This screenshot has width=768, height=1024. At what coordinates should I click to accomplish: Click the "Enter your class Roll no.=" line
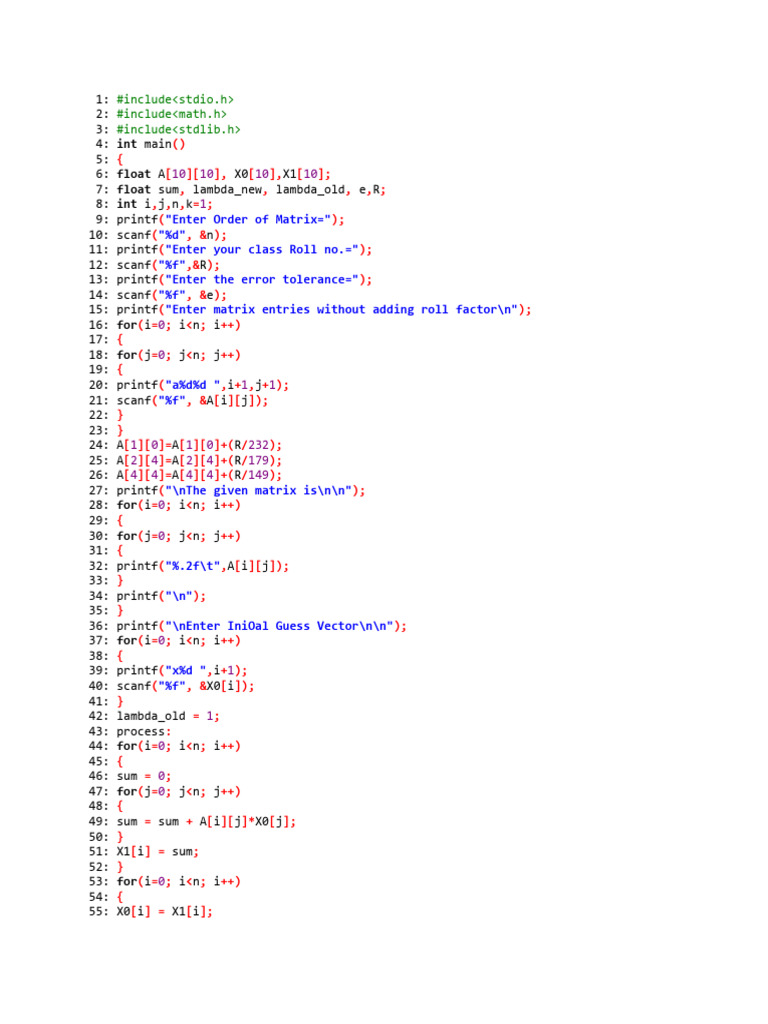tap(244, 249)
